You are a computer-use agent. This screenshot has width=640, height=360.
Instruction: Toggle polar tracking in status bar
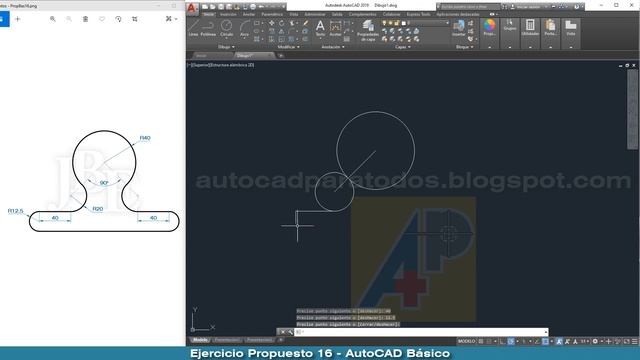511,341
